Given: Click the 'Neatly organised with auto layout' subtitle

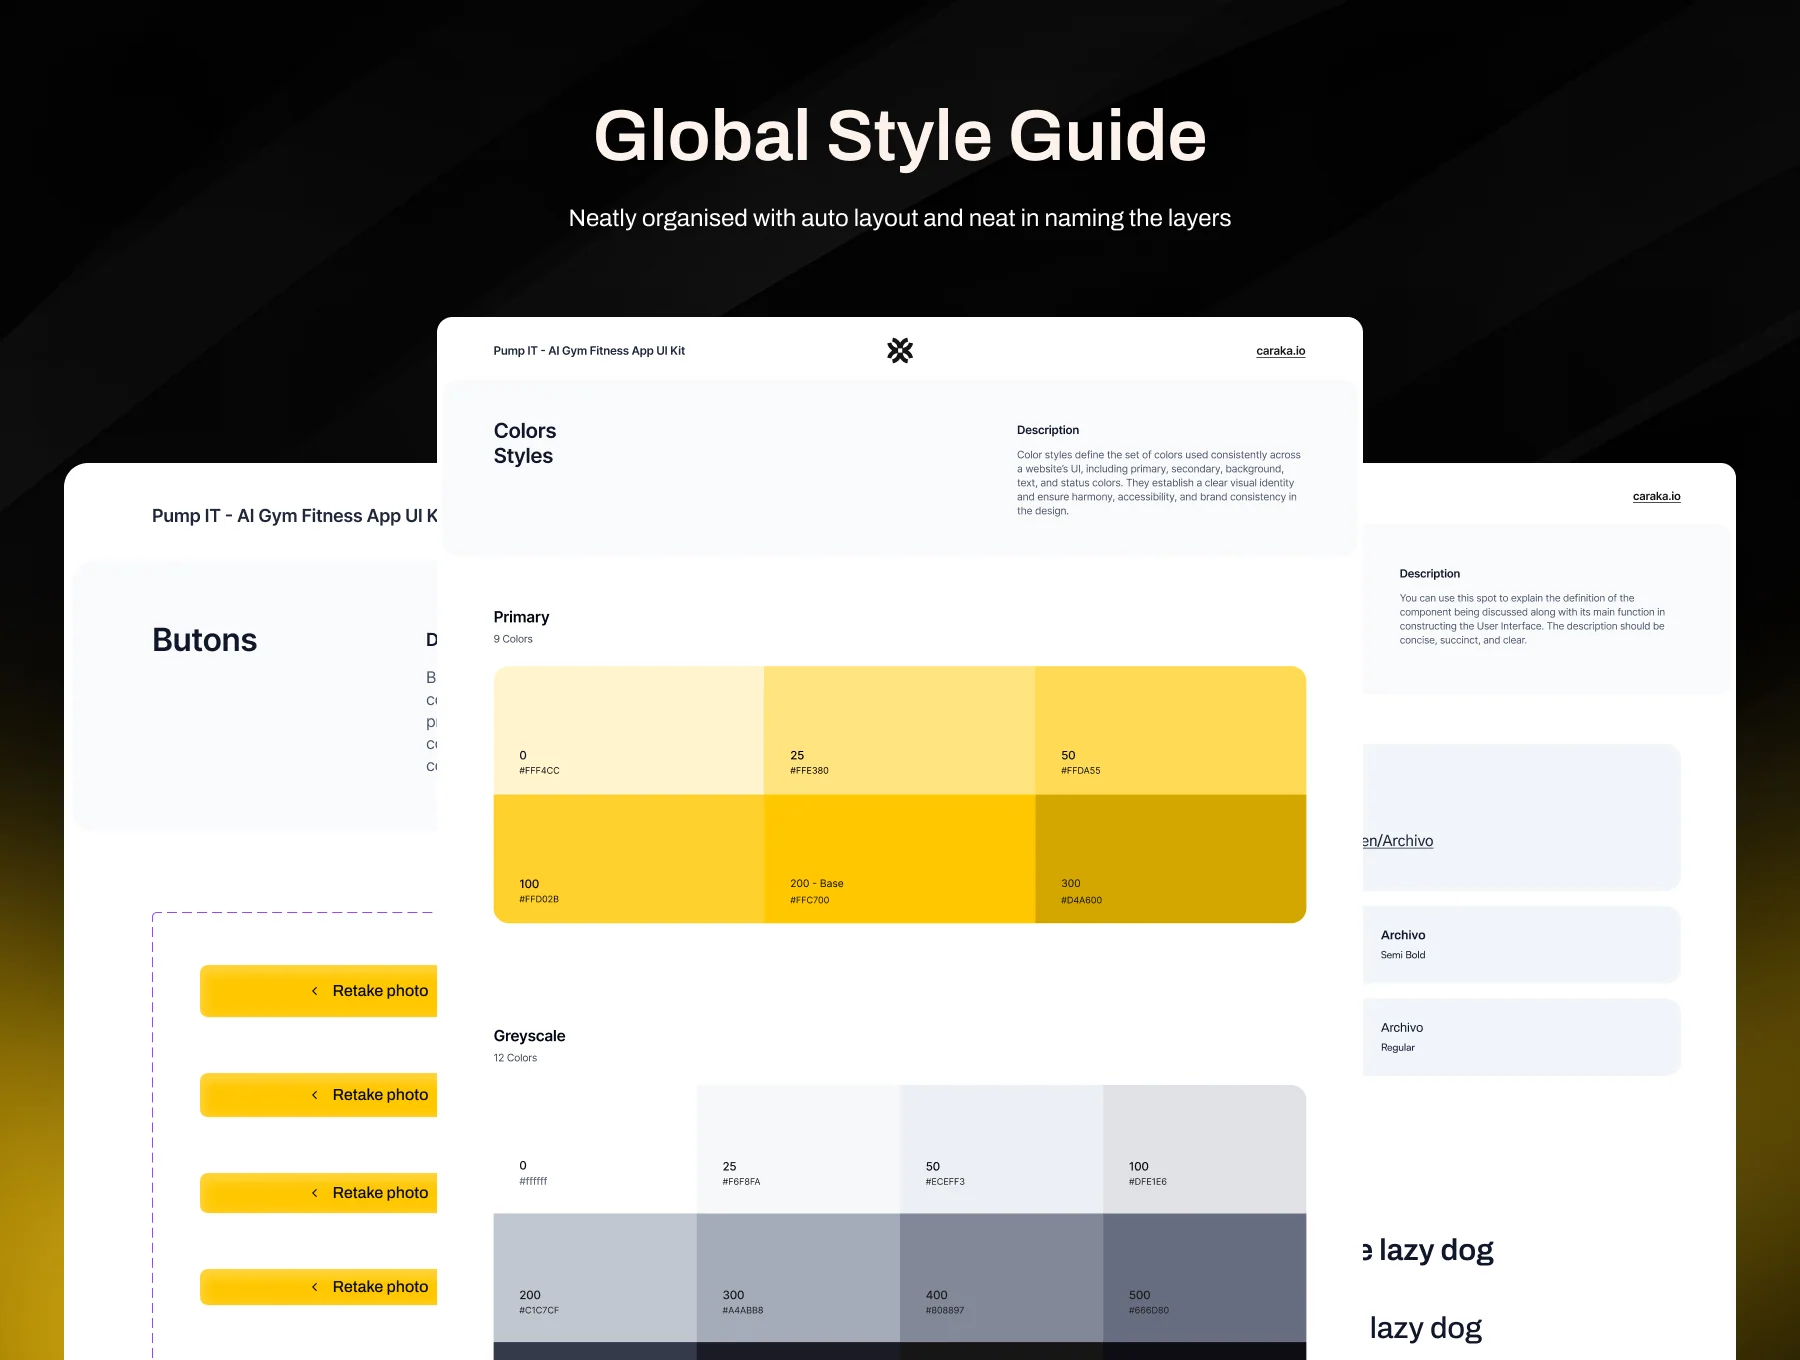Looking at the screenshot, I should [x=900, y=218].
